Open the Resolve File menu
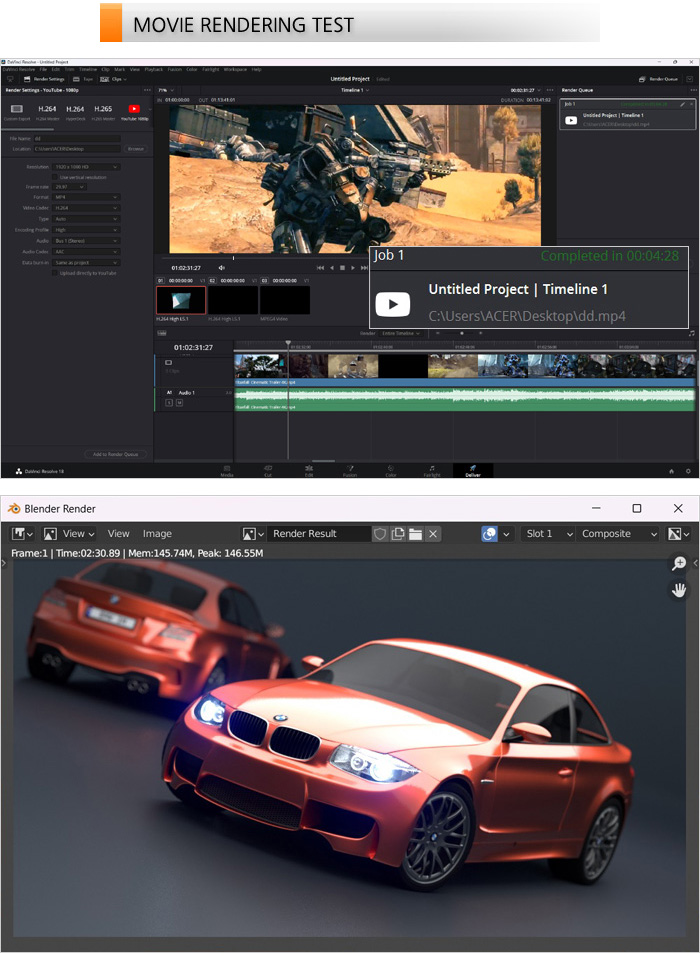Viewport: 700px width, 956px height. 43,70
